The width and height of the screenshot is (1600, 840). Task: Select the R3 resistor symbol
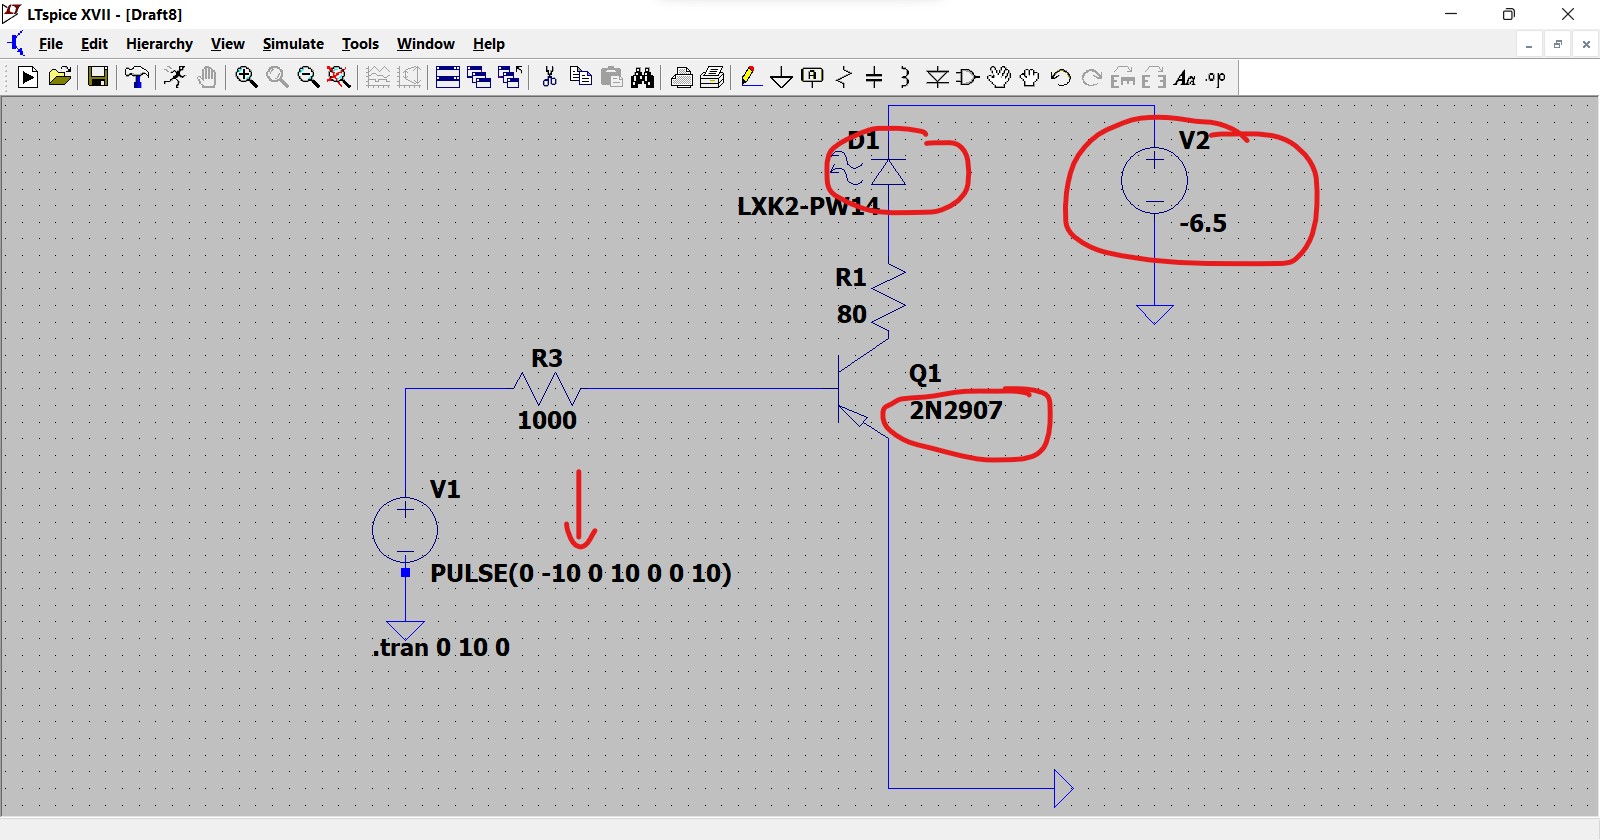pyautogui.click(x=547, y=388)
